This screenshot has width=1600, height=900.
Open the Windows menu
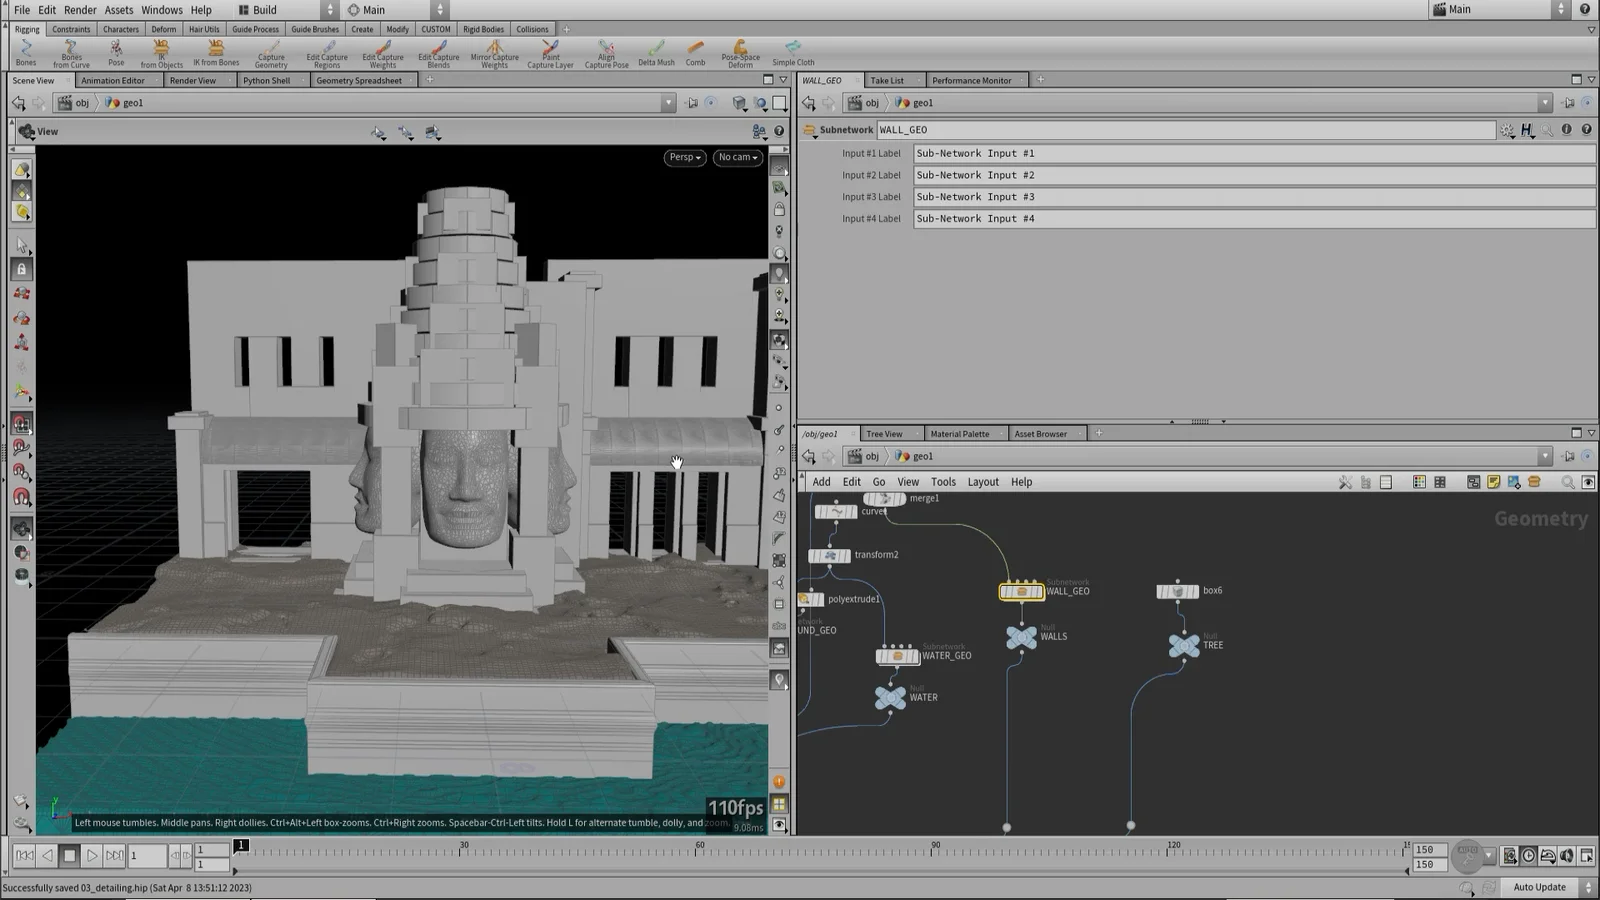click(x=161, y=10)
